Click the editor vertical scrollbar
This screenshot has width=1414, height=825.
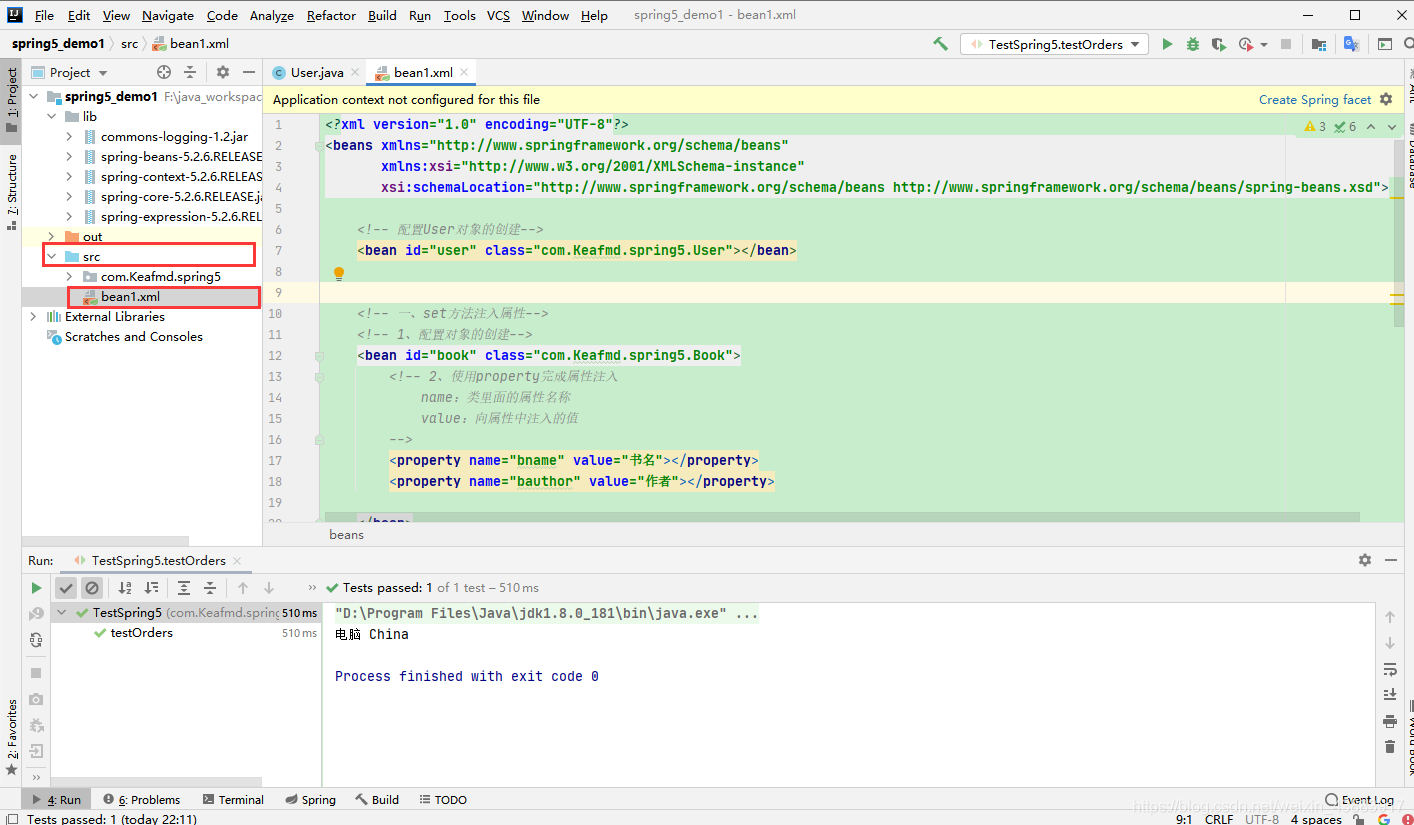(x=1398, y=233)
